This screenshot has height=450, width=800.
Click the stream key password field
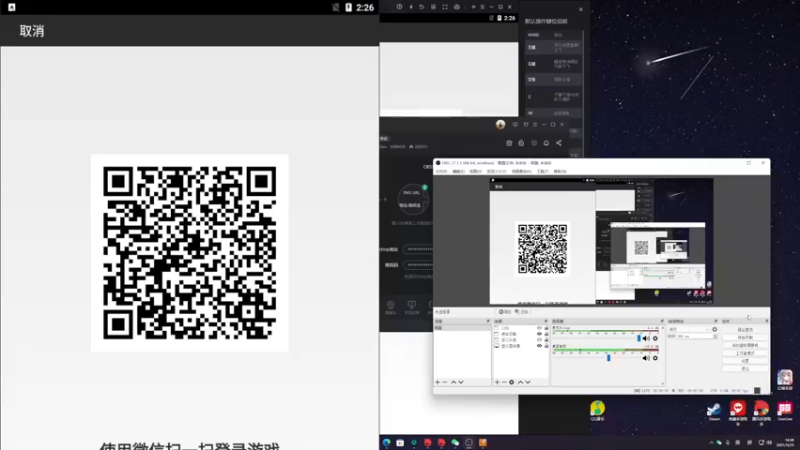(418, 265)
